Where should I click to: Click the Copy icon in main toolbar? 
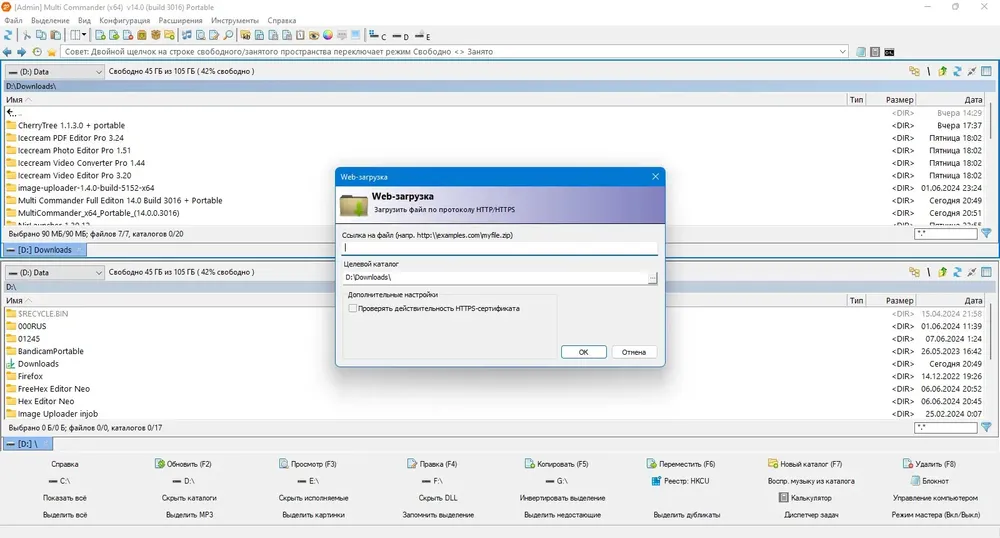pos(41,36)
